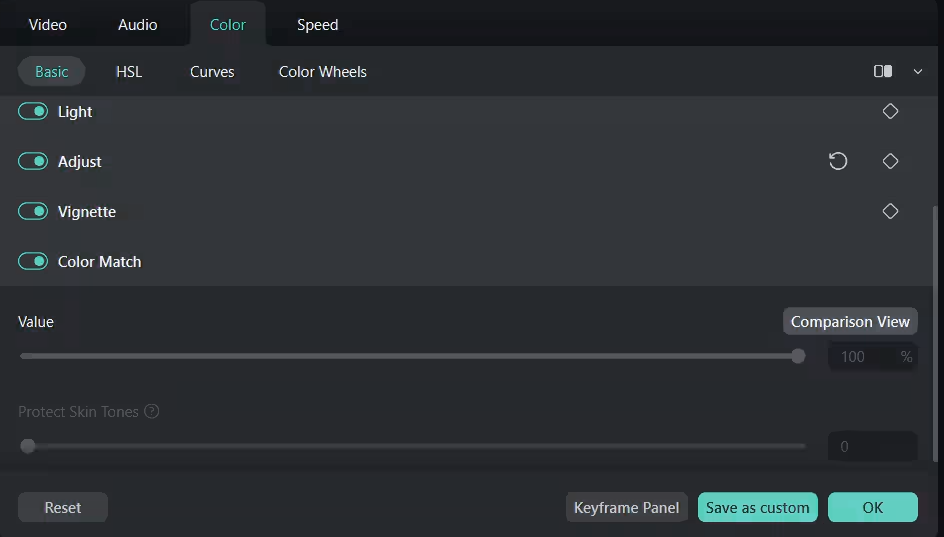944x537 pixels.
Task: Click the Value slider handle
Action: (x=798, y=356)
